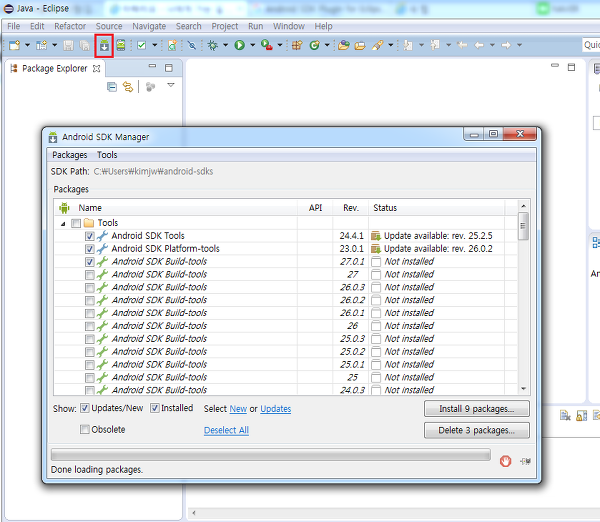Uncheck the Android SDK Tools checkbox

pos(90,236)
